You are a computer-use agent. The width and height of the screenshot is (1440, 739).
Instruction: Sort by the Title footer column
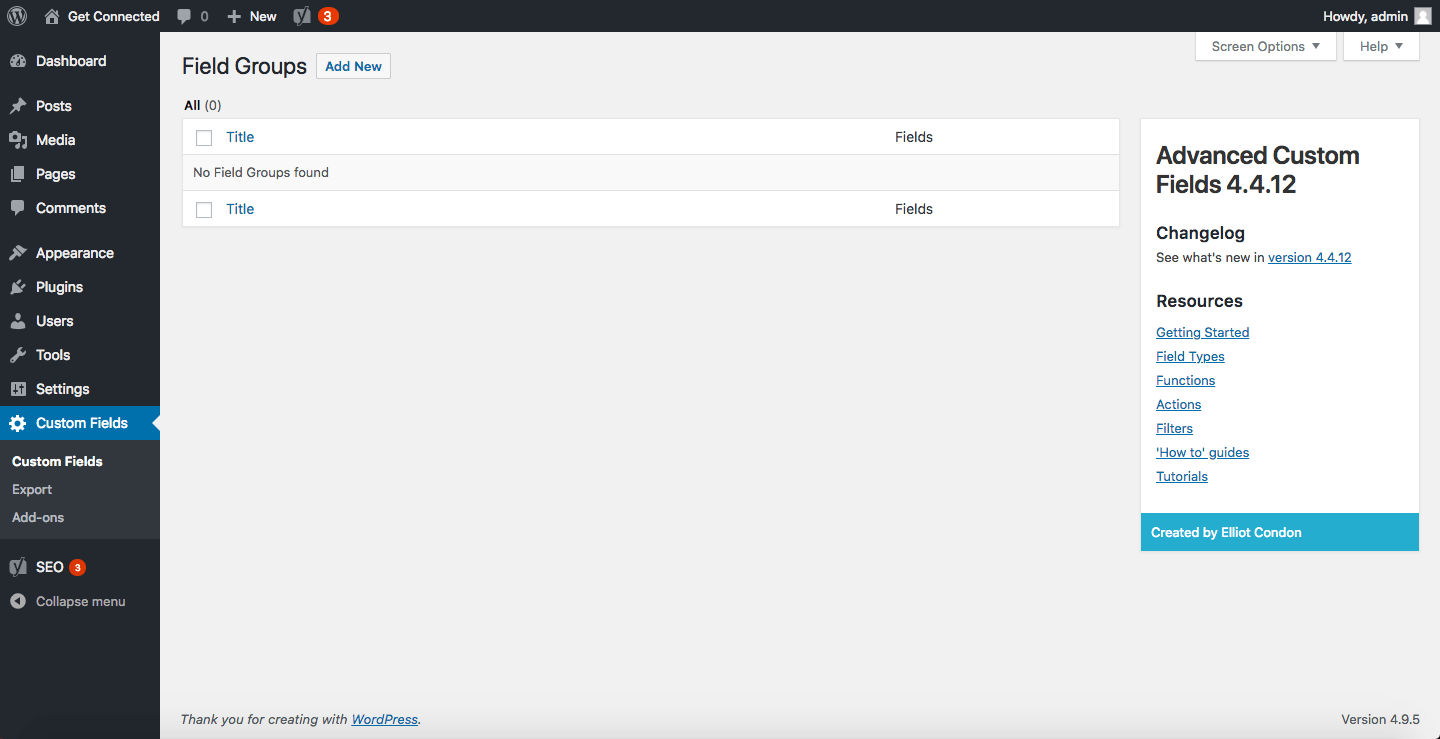[x=240, y=209]
